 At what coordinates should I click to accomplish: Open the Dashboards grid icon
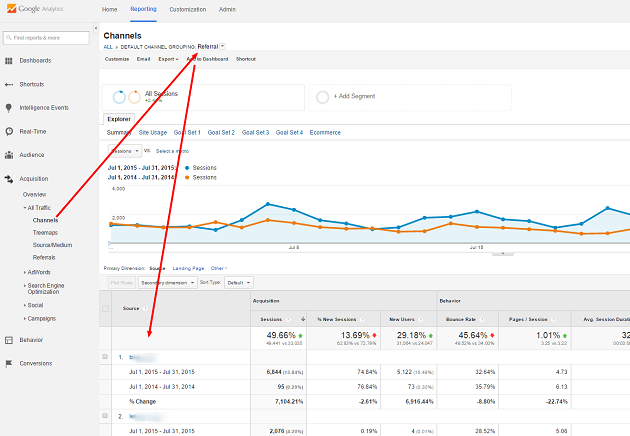[x=8, y=61]
